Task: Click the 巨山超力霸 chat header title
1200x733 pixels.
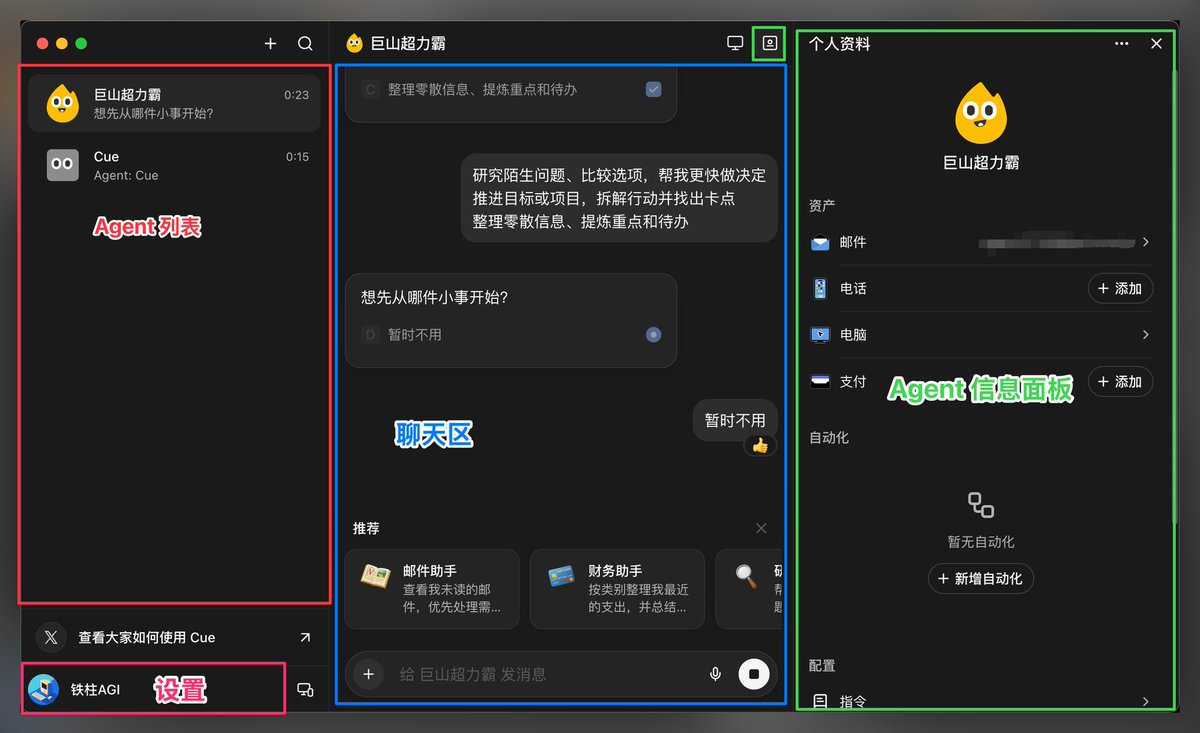Action: coord(408,43)
